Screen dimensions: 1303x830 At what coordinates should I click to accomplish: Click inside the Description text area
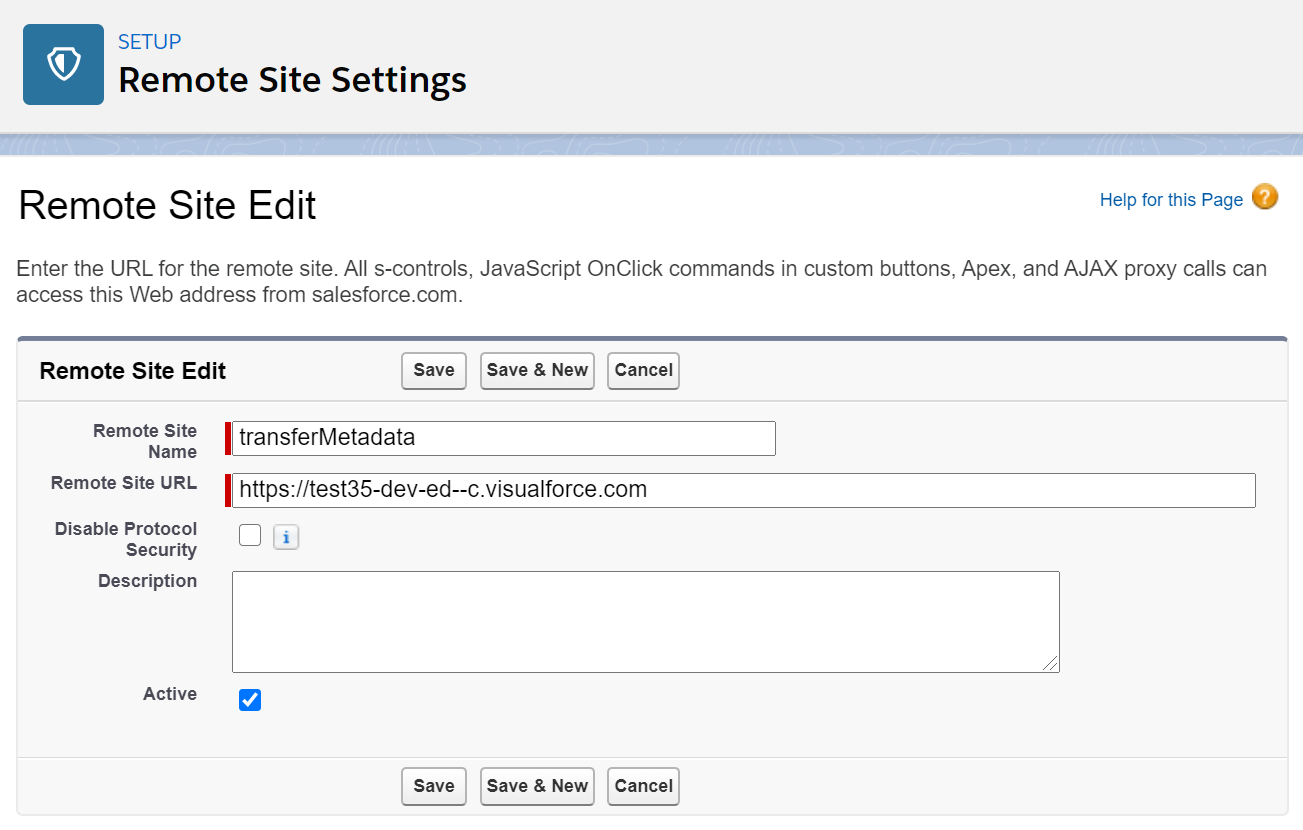tap(645, 621)
